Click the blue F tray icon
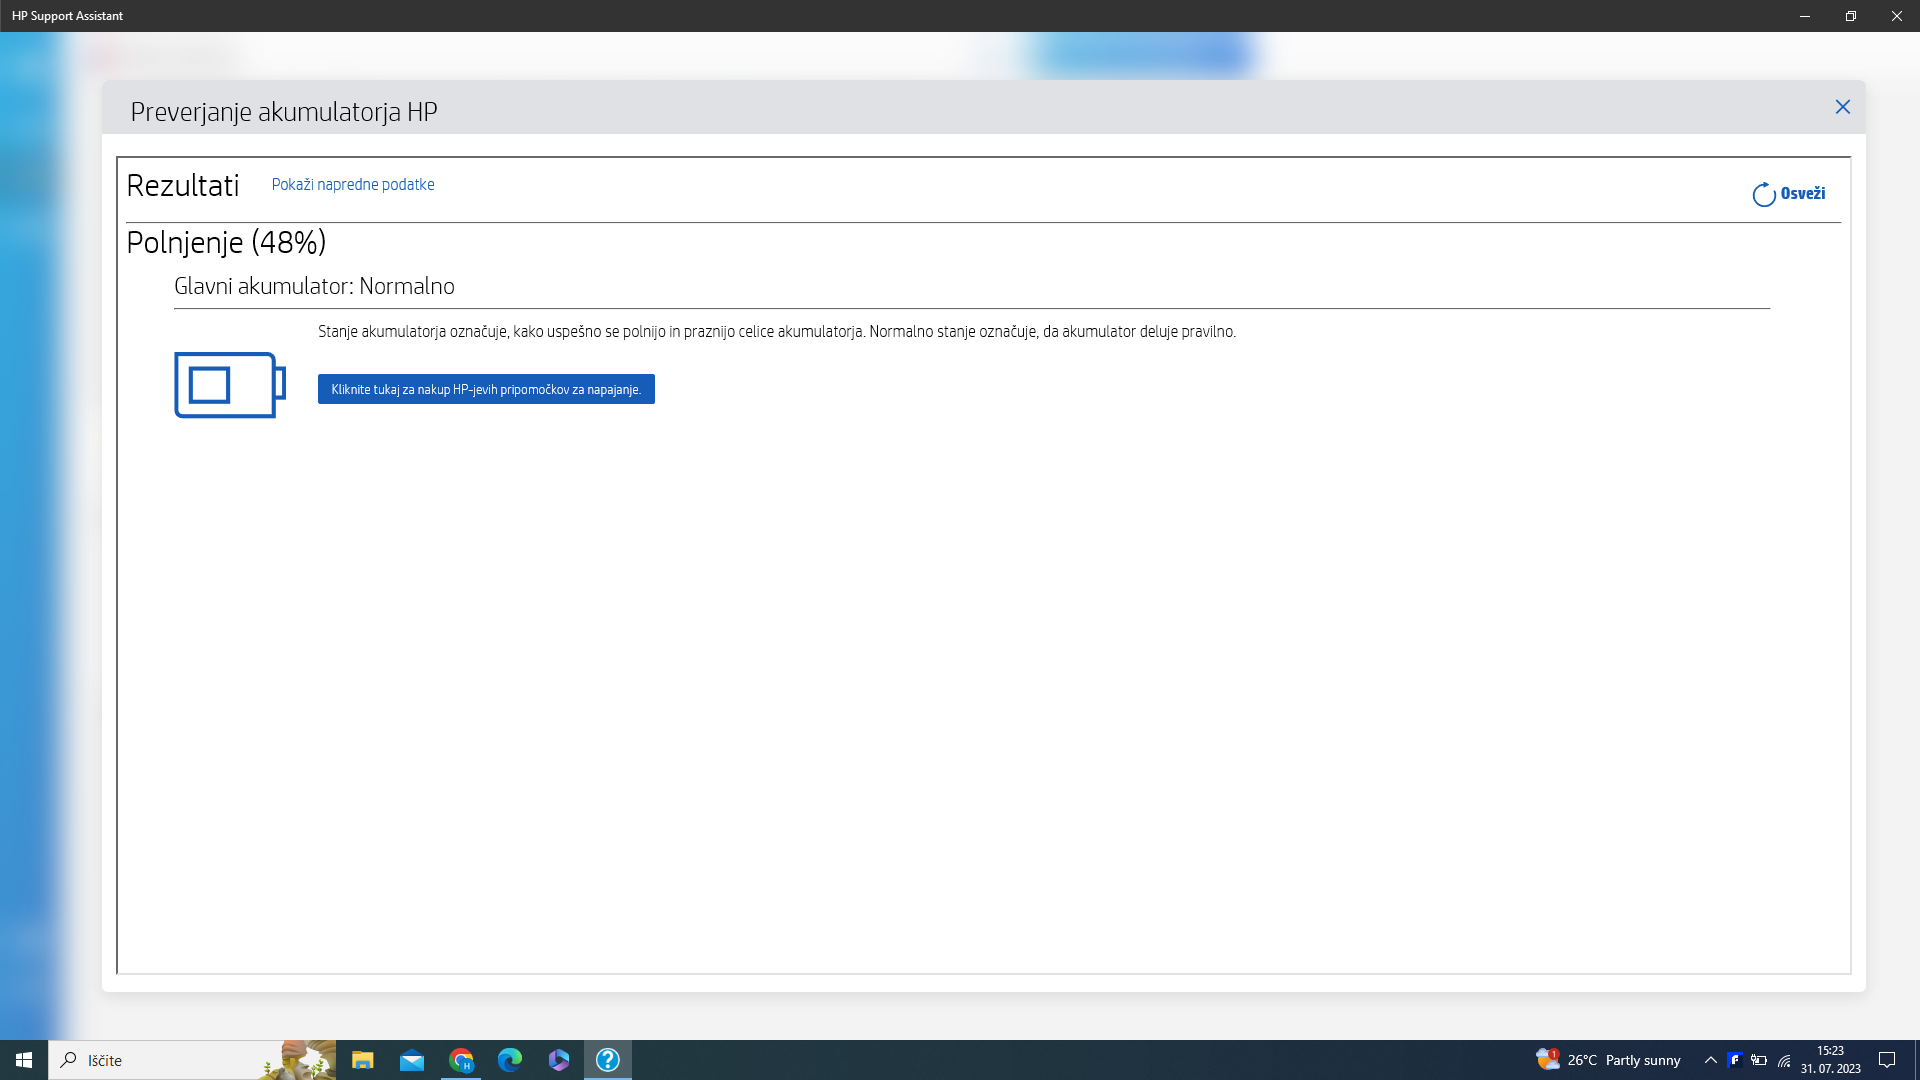This screenshot has height=1080, width=1920. point(1735,1060)
